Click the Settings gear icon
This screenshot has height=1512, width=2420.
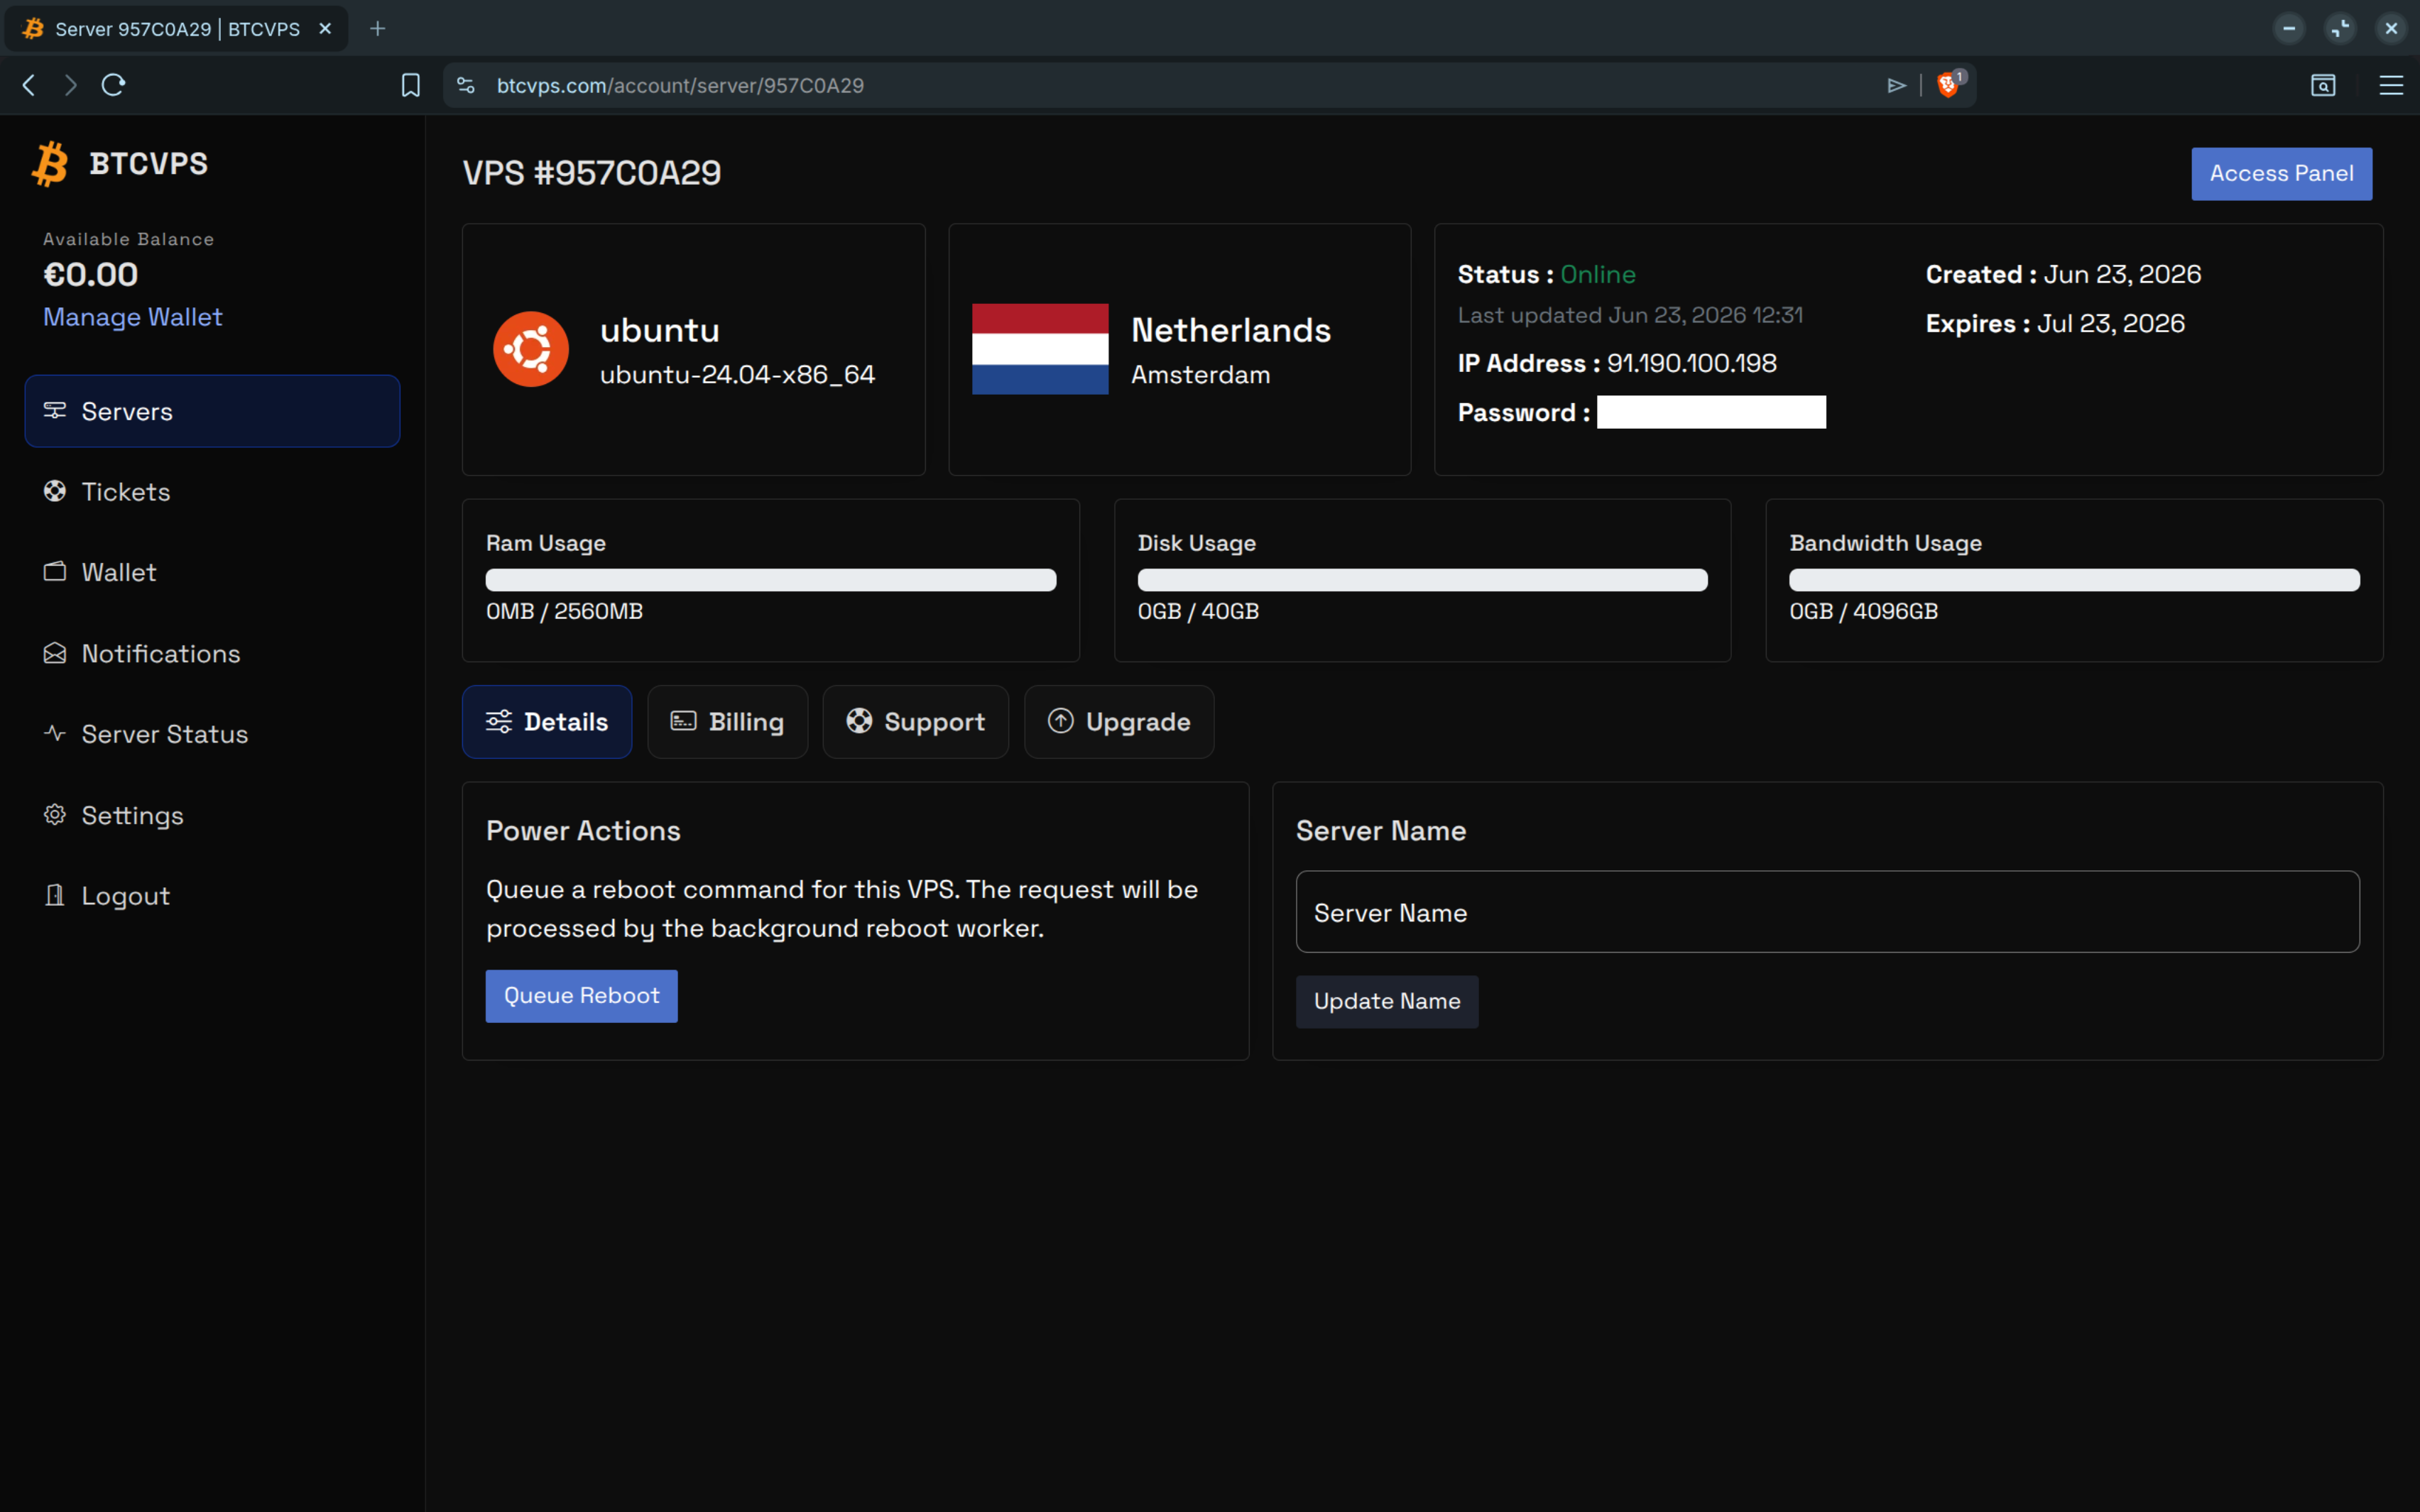55,815
